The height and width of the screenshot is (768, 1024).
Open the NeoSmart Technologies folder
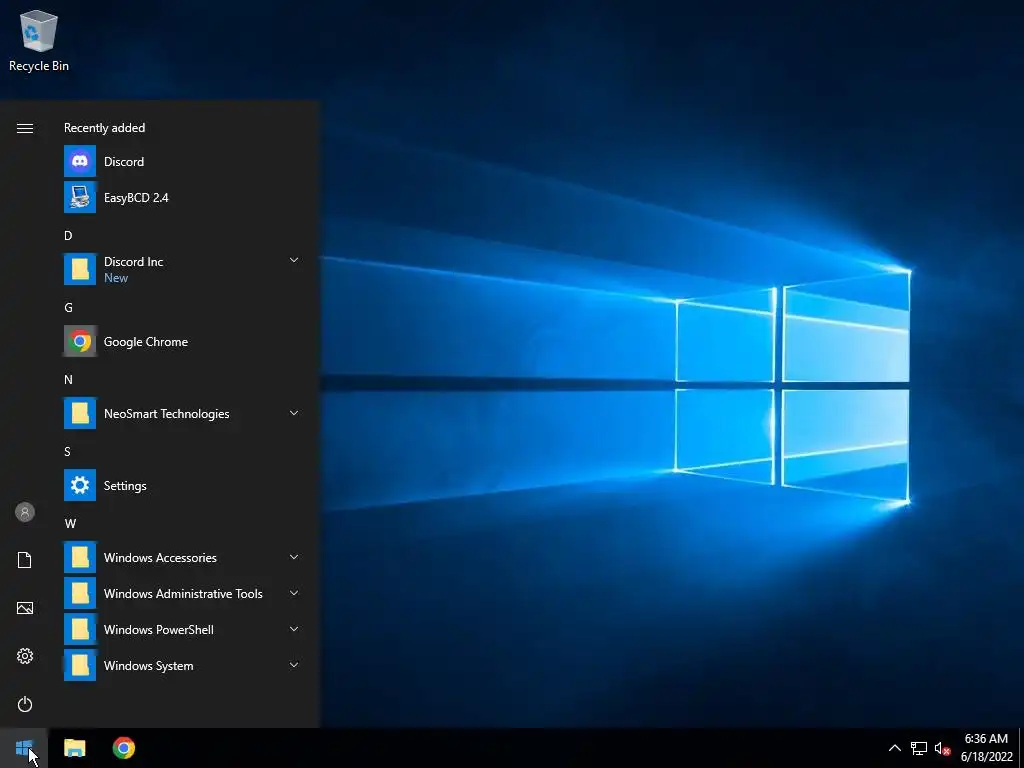(182, 413)
